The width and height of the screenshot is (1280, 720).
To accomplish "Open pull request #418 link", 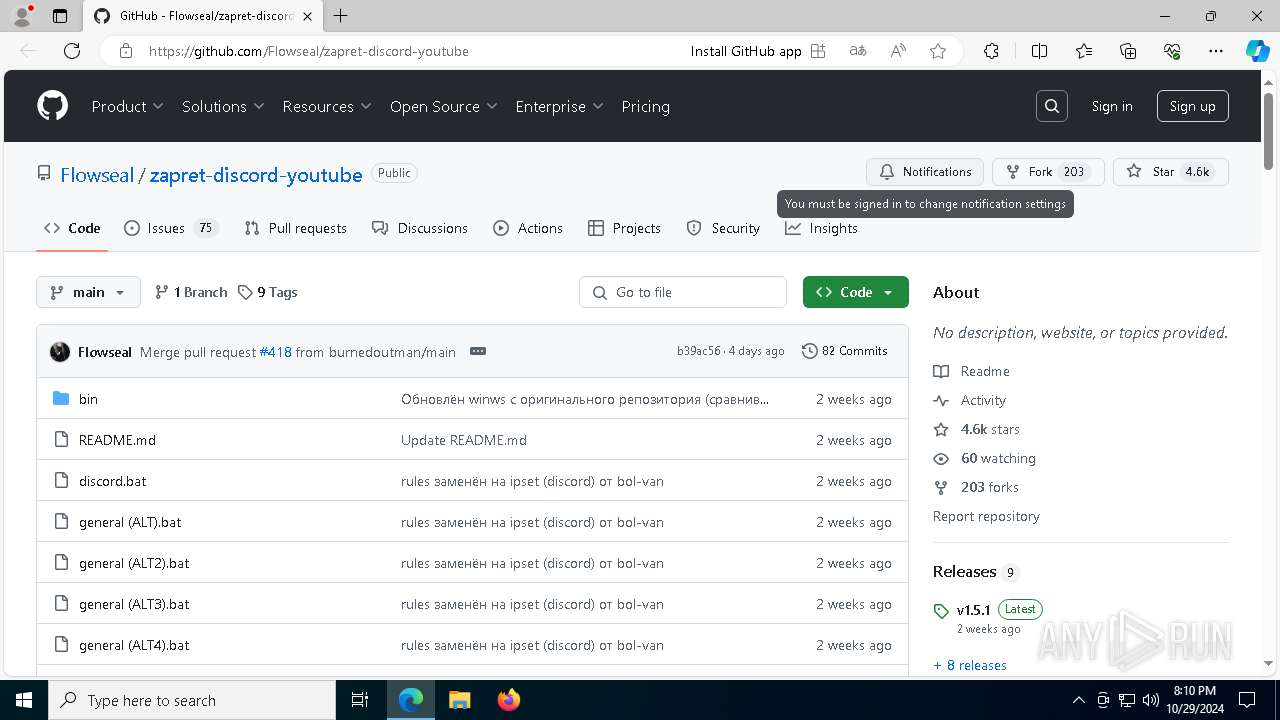I will 275,352.
